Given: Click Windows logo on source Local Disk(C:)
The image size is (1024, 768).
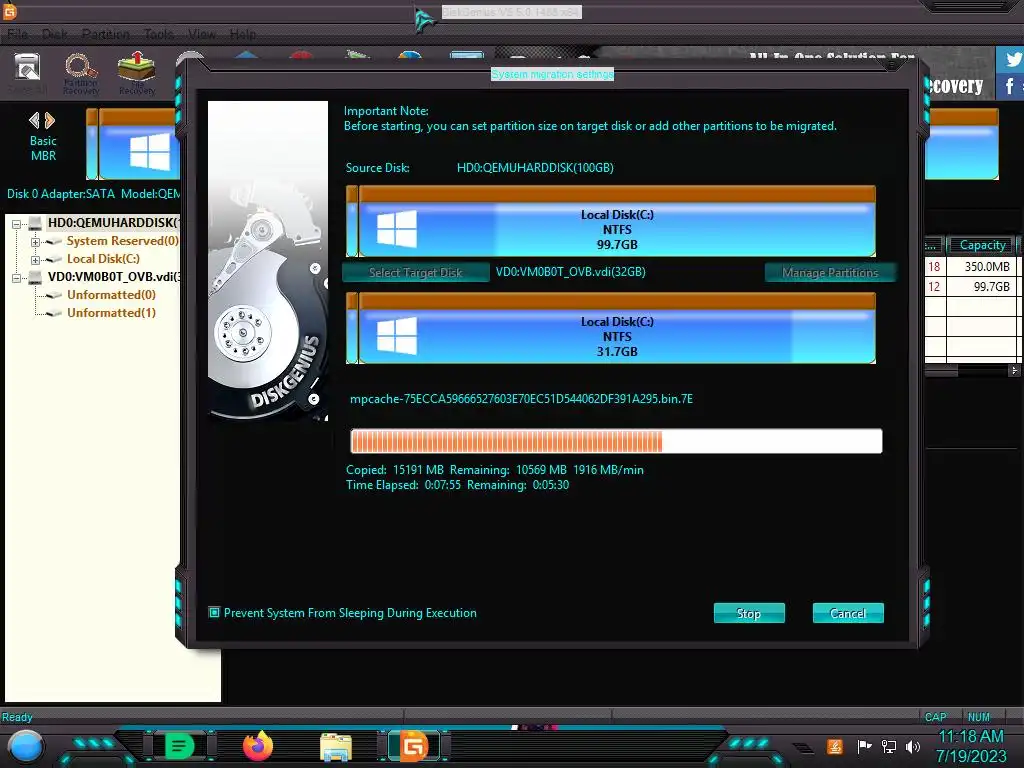Looking at the screenshot, I should (397, 229).
